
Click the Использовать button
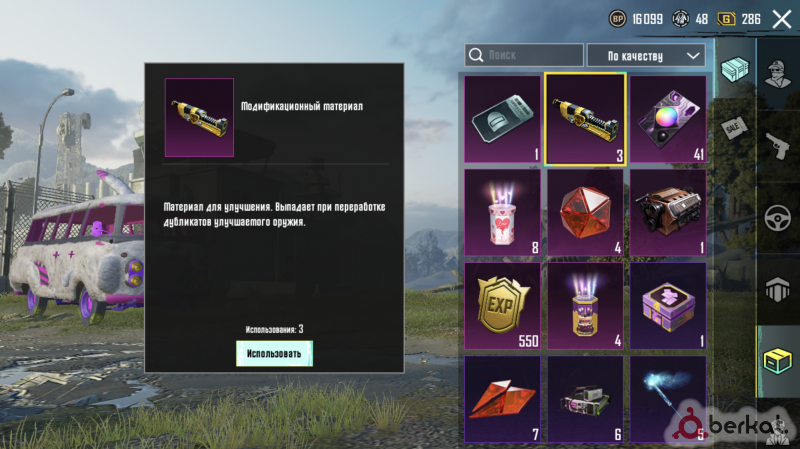tap(274, 354)
